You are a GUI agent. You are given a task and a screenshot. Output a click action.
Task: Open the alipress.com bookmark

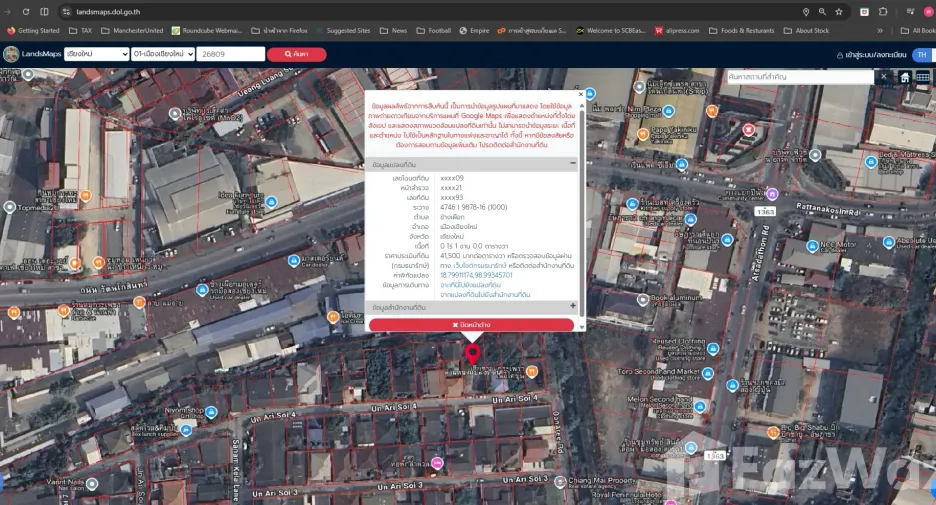point(677,30)
